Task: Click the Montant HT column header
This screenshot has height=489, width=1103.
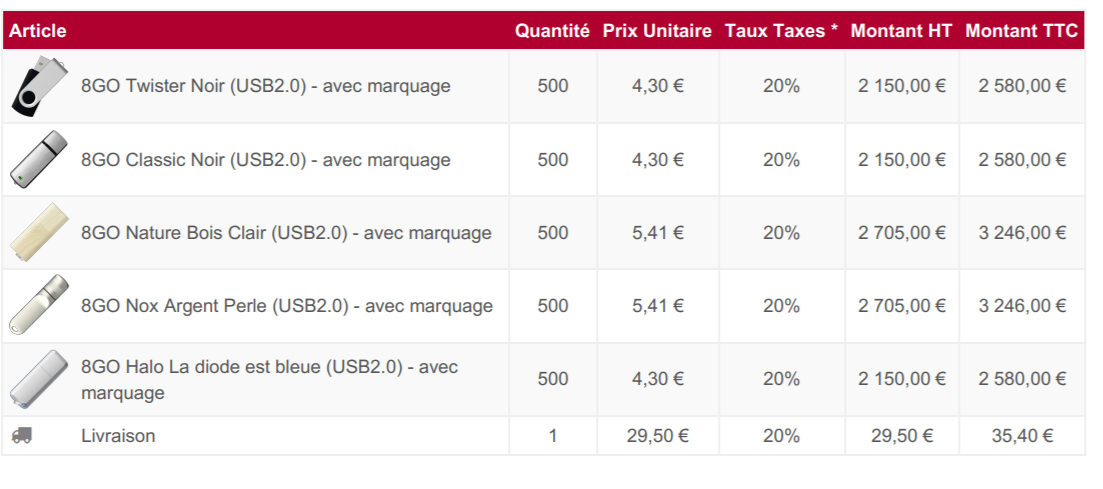Action: click(x=901, y=31)
